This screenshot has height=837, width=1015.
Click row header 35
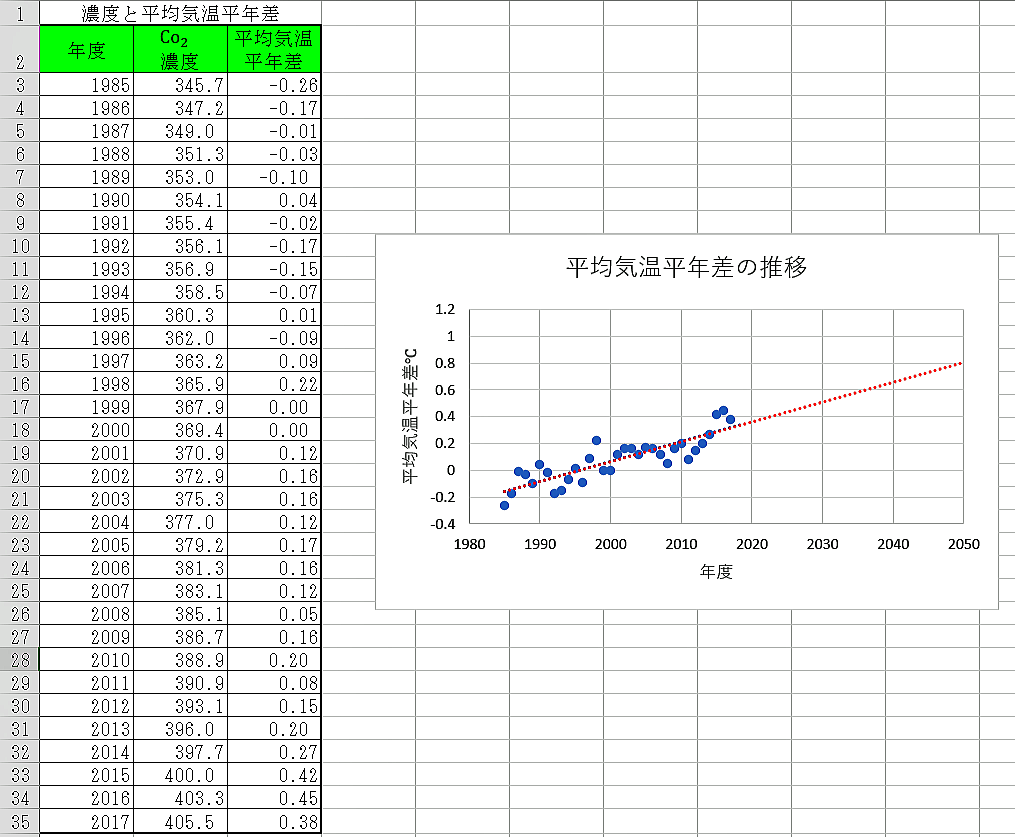20,822
